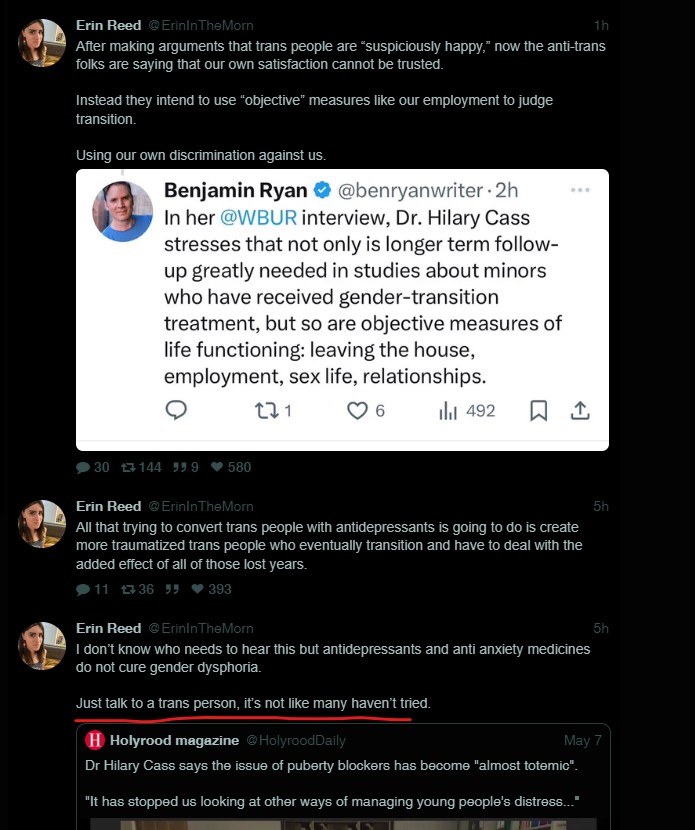Bookmark Benjamin Ryan's embedded tweet

tap(538, 410)
